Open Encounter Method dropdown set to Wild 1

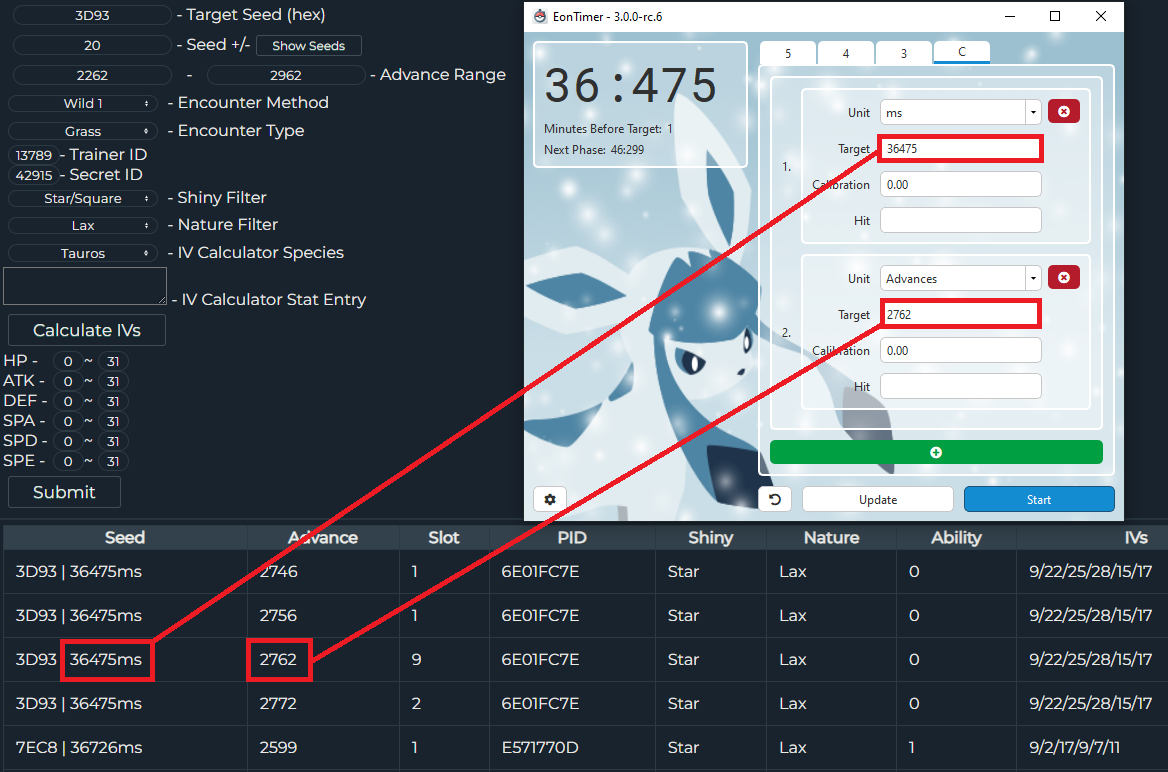83,104
